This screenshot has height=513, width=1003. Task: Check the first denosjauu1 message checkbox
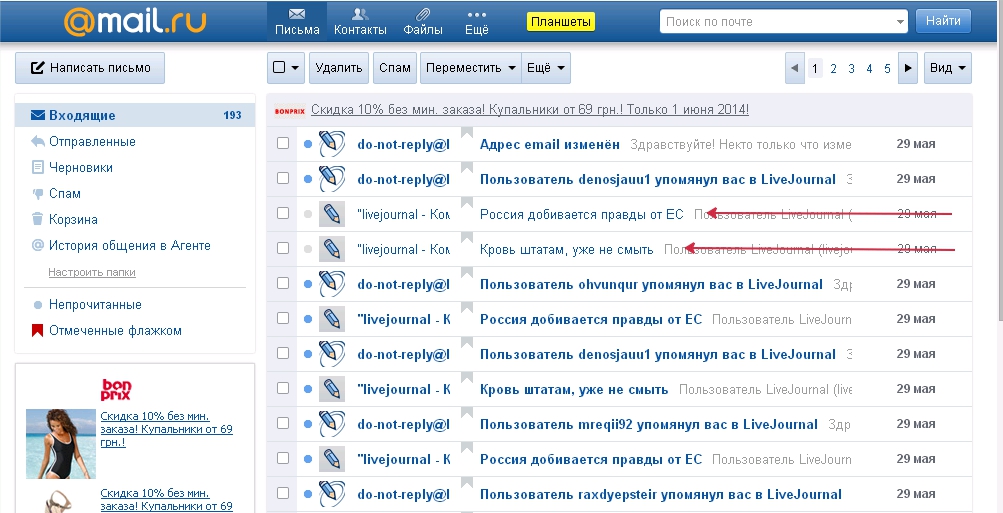pyautogui.click(x=283, y=178)
